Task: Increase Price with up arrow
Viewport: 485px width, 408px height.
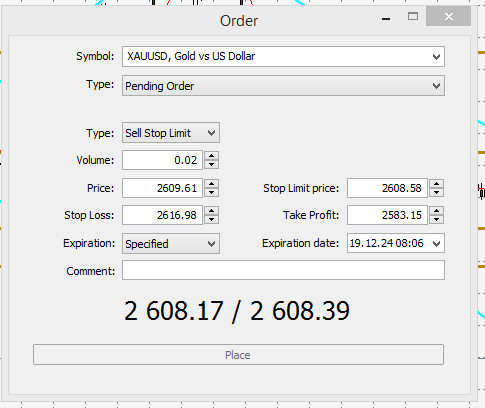Action: pyautogui.click(x=211, y=183)
